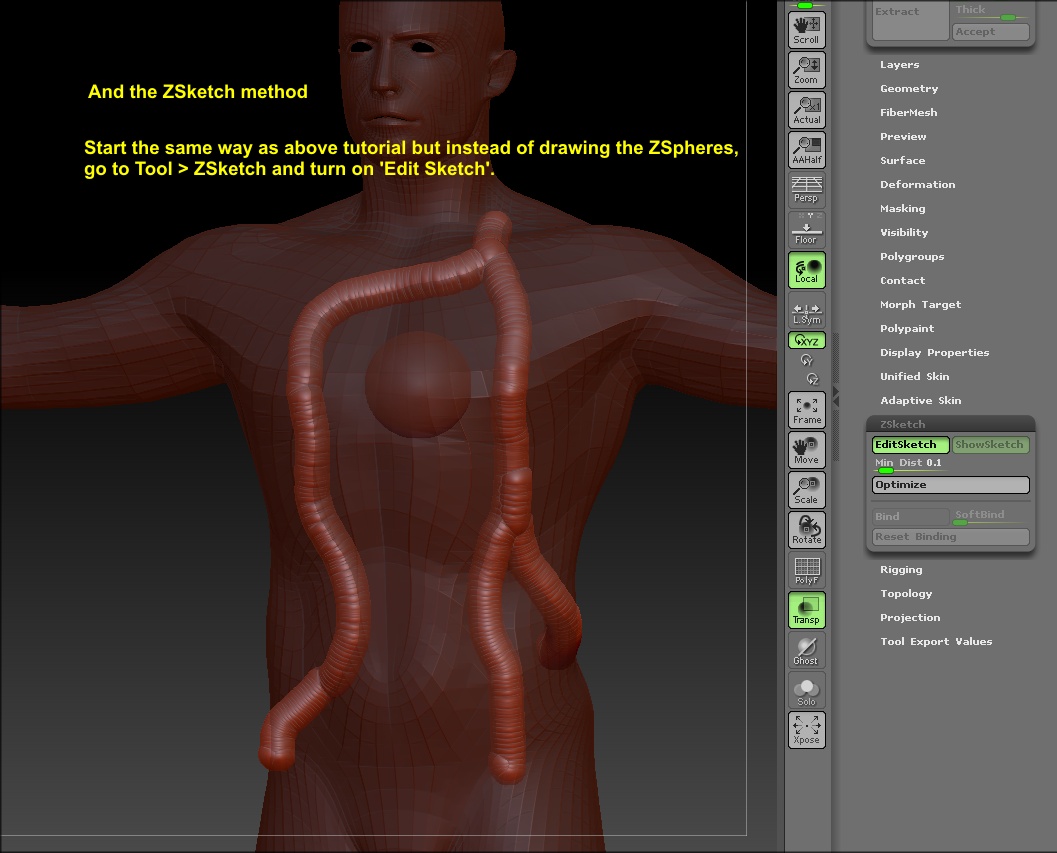This screenshot has height=853, width=1057.
Task: Expand the Polygroups subpalette
Action: 911,256
